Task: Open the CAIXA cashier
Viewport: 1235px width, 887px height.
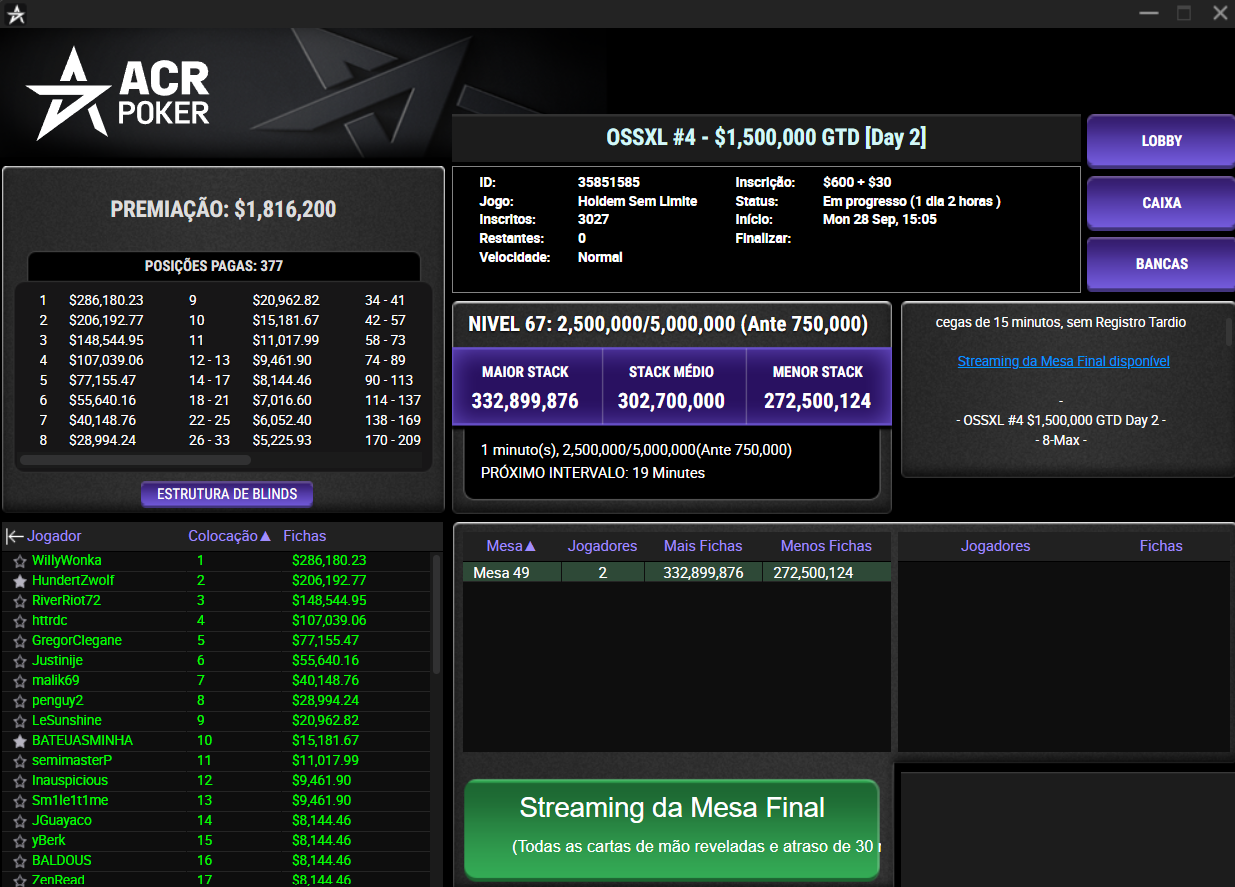Action: (1161, 203)
